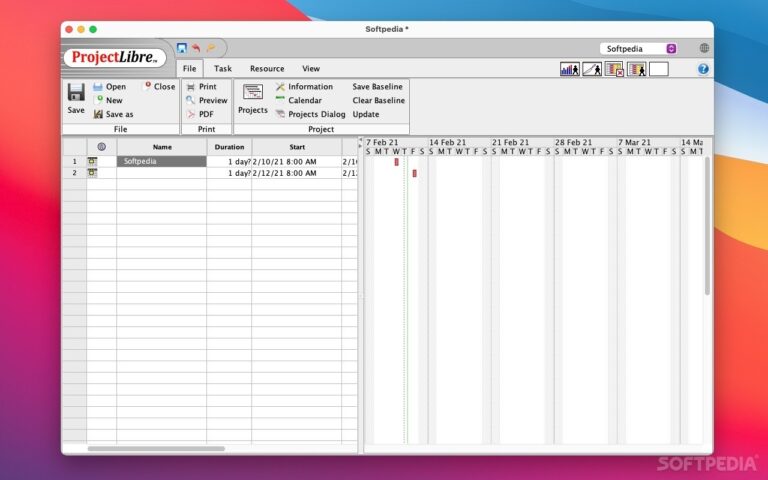Click the large Save floppy disk icon

pos(76,92)
